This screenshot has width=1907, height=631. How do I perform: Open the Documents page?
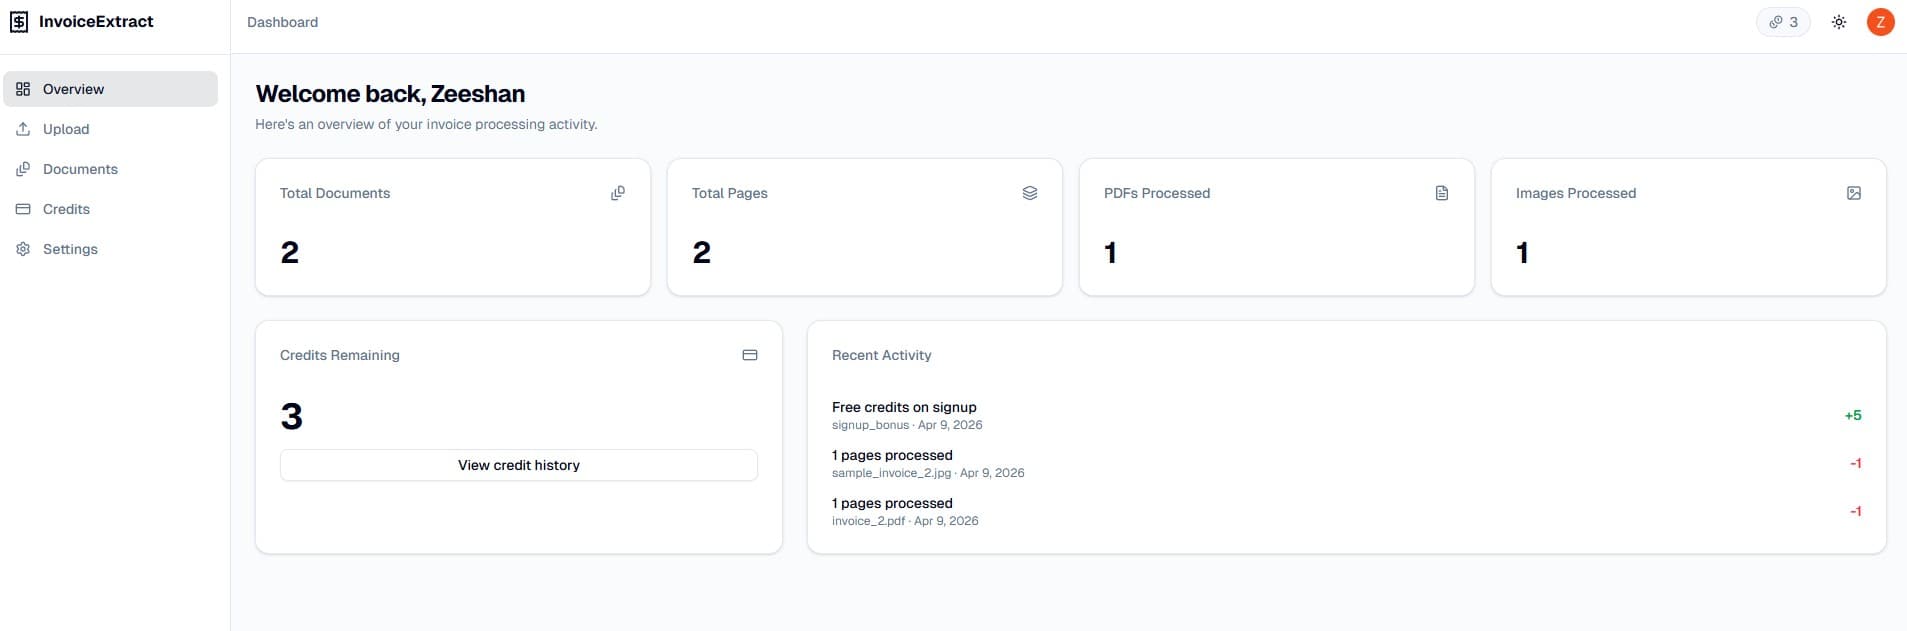(111, 169)
